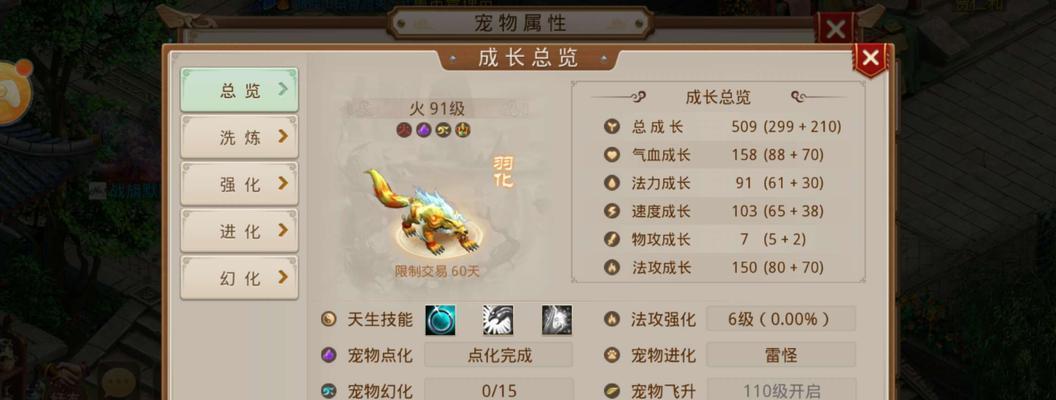
Task: Tap the third grey innate skill icon
Action: (557, 320)
